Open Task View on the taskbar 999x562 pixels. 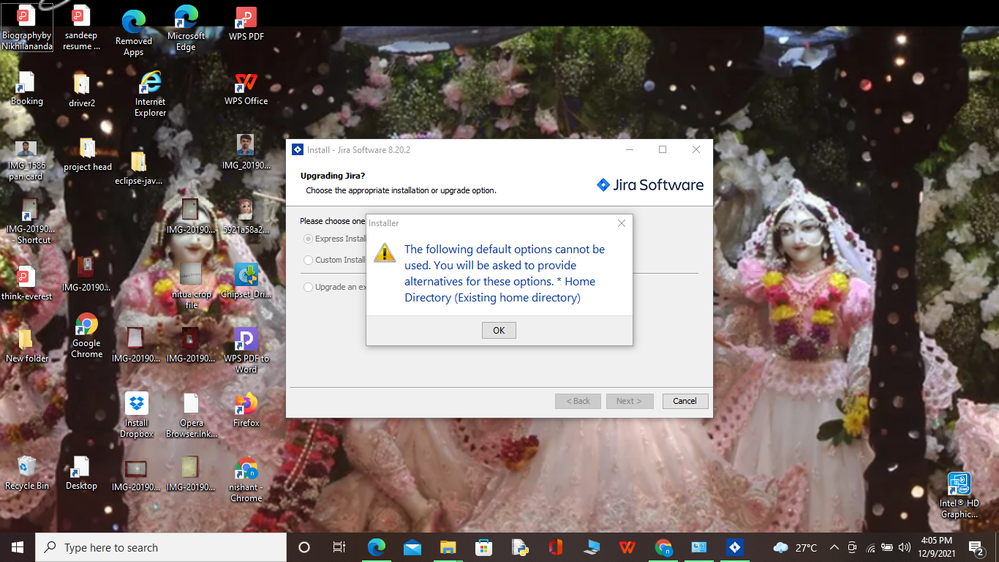point(339,547)
